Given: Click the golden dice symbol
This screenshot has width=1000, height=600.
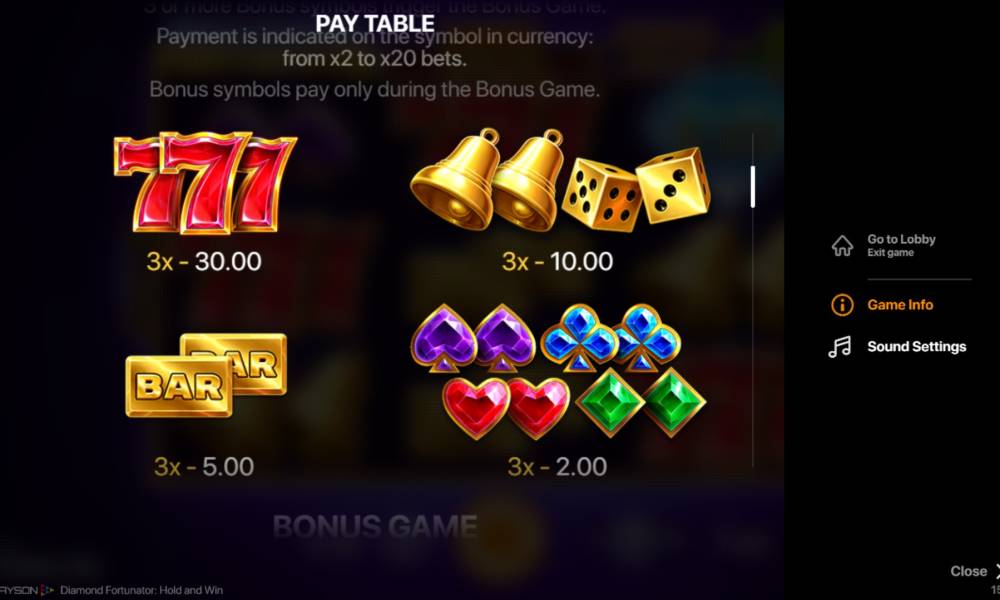Looking at the screenshot, I should click(636, 189).
